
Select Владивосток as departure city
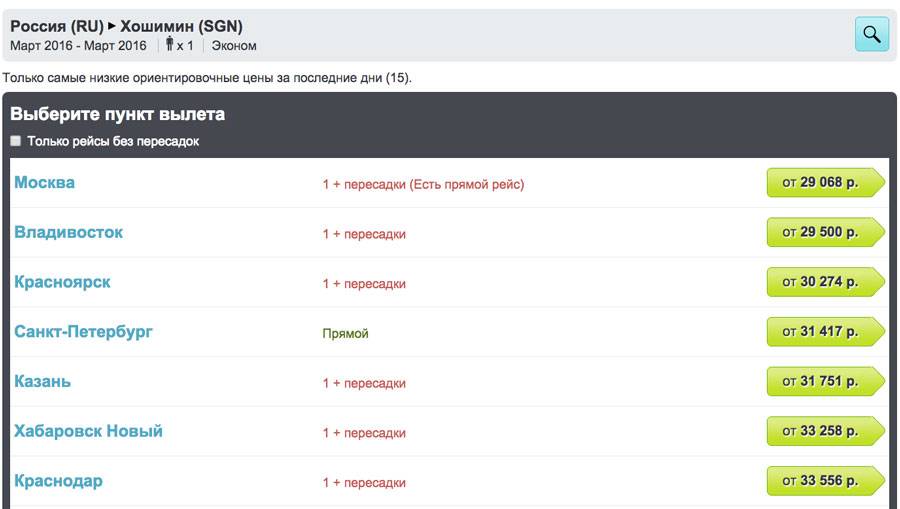(x=69, y=232)
